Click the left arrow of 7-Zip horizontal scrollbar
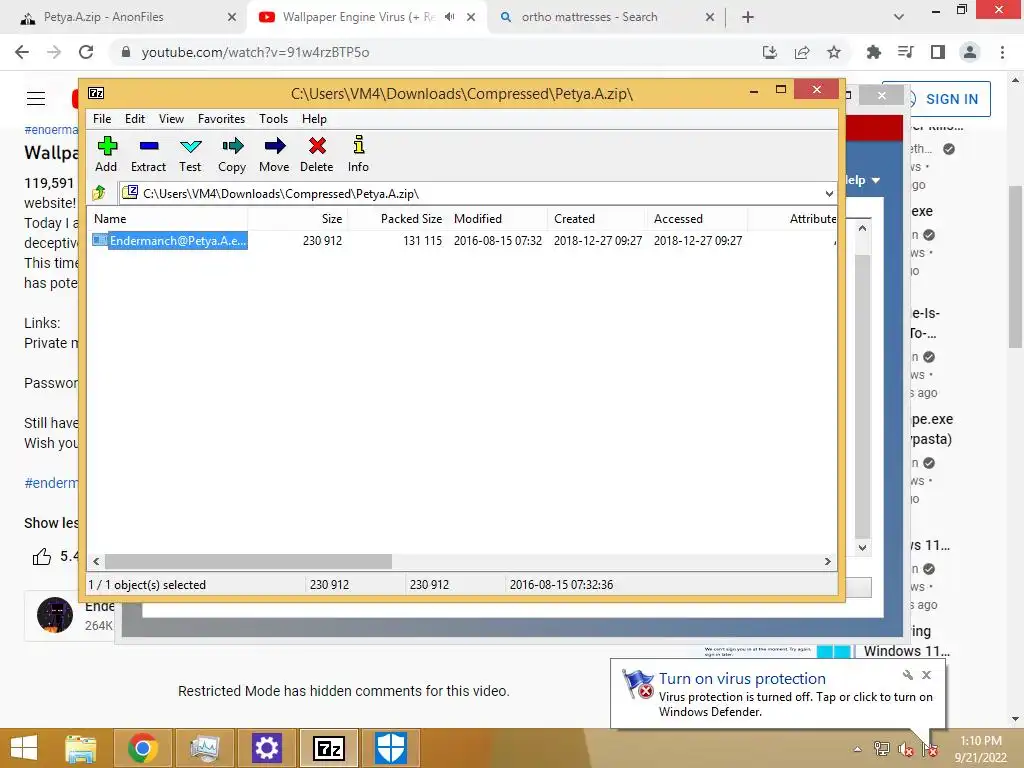1024x768 pixels. [x=97, y=562]
